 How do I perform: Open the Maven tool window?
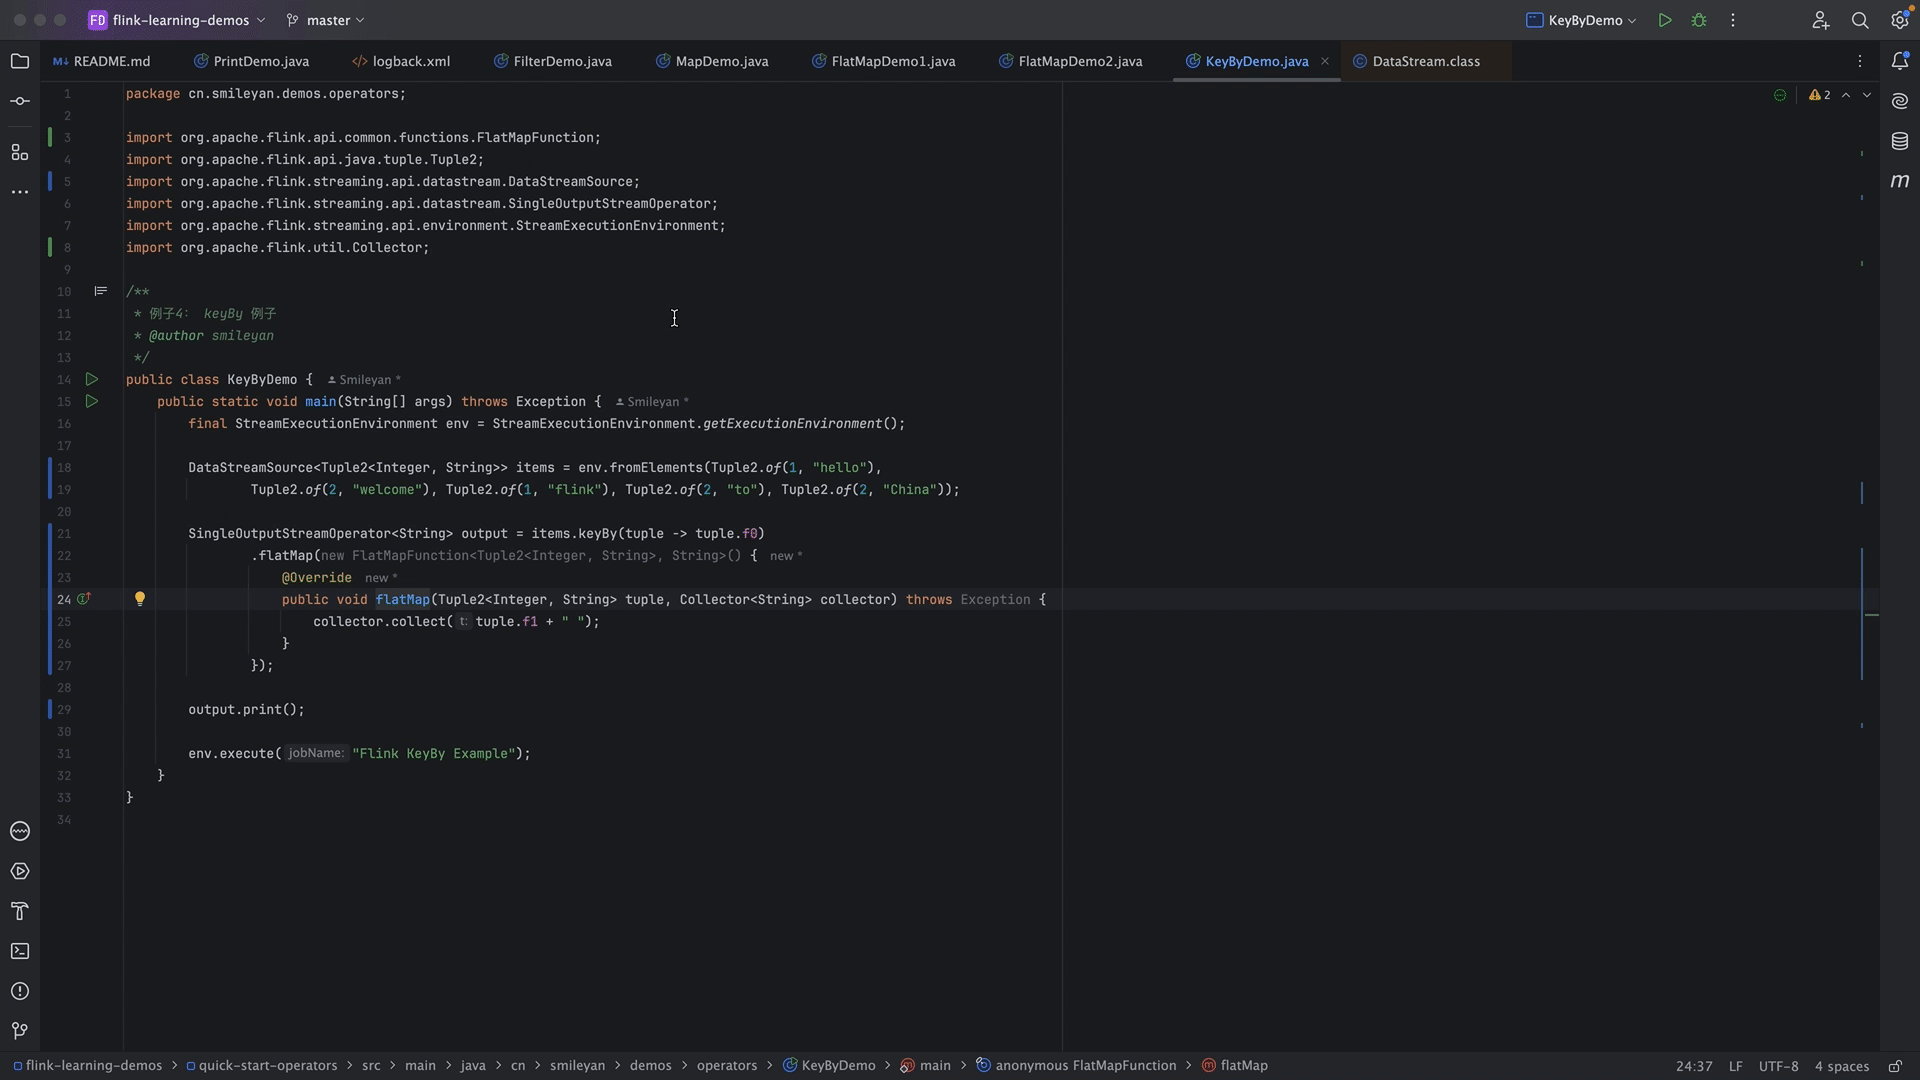1900,181
